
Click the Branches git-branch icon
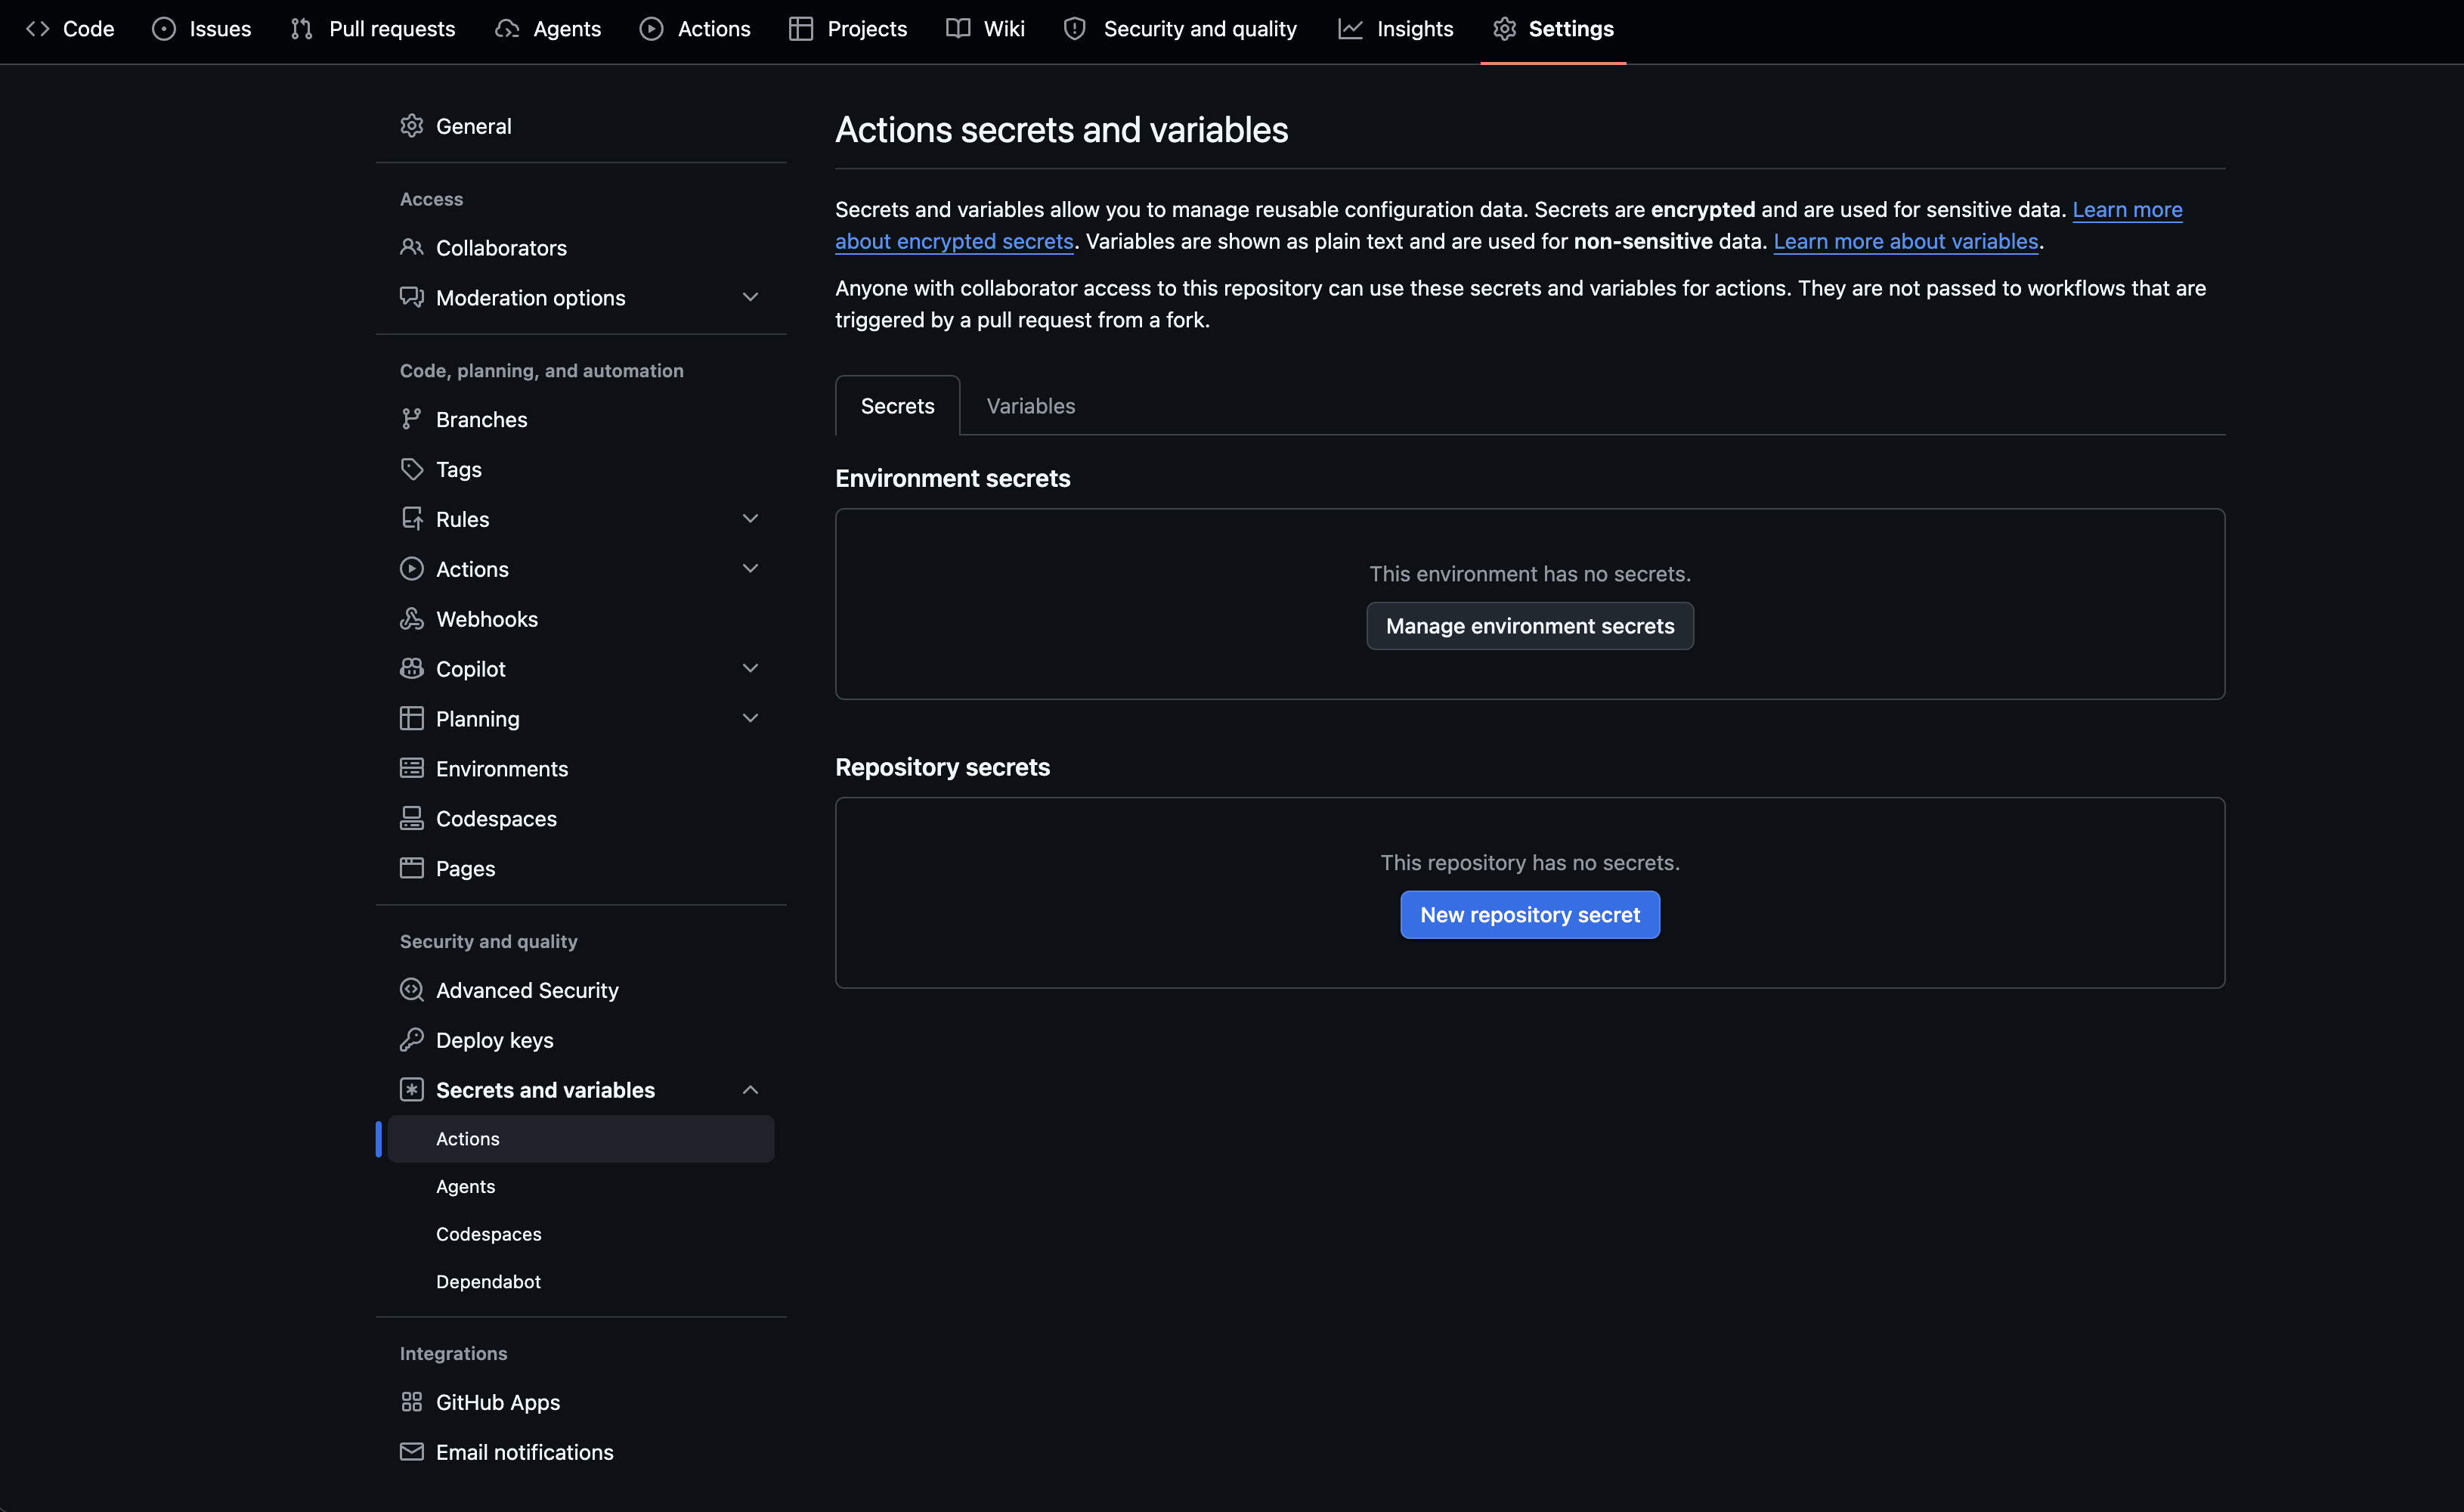pos(412,419)
